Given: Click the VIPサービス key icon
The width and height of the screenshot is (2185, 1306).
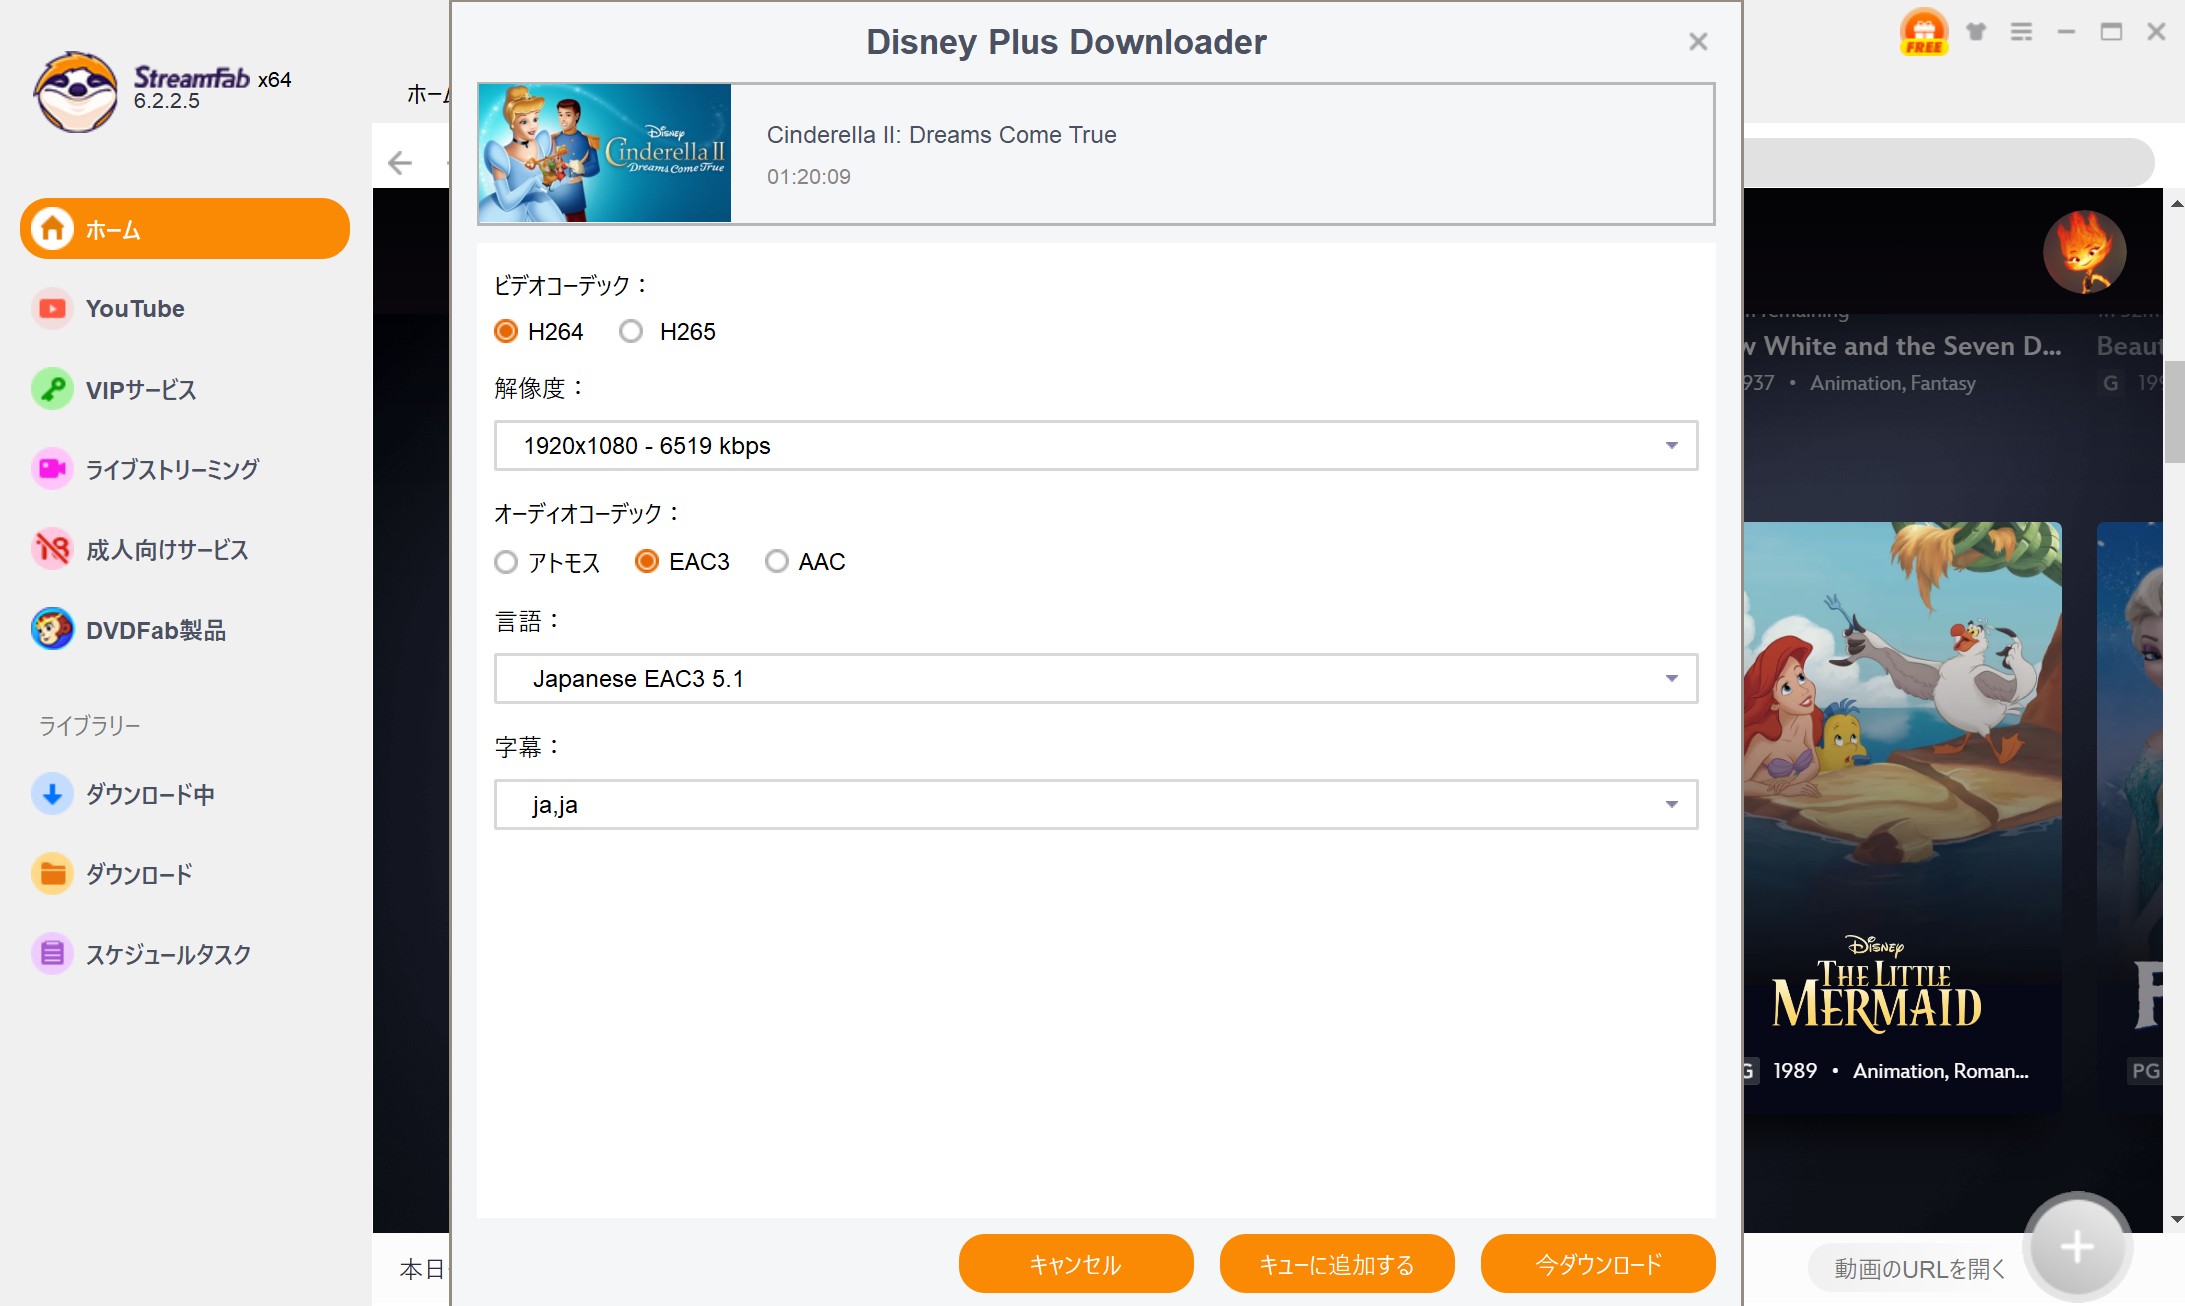Looking at the screenshot, I should [x=52, y=389].
